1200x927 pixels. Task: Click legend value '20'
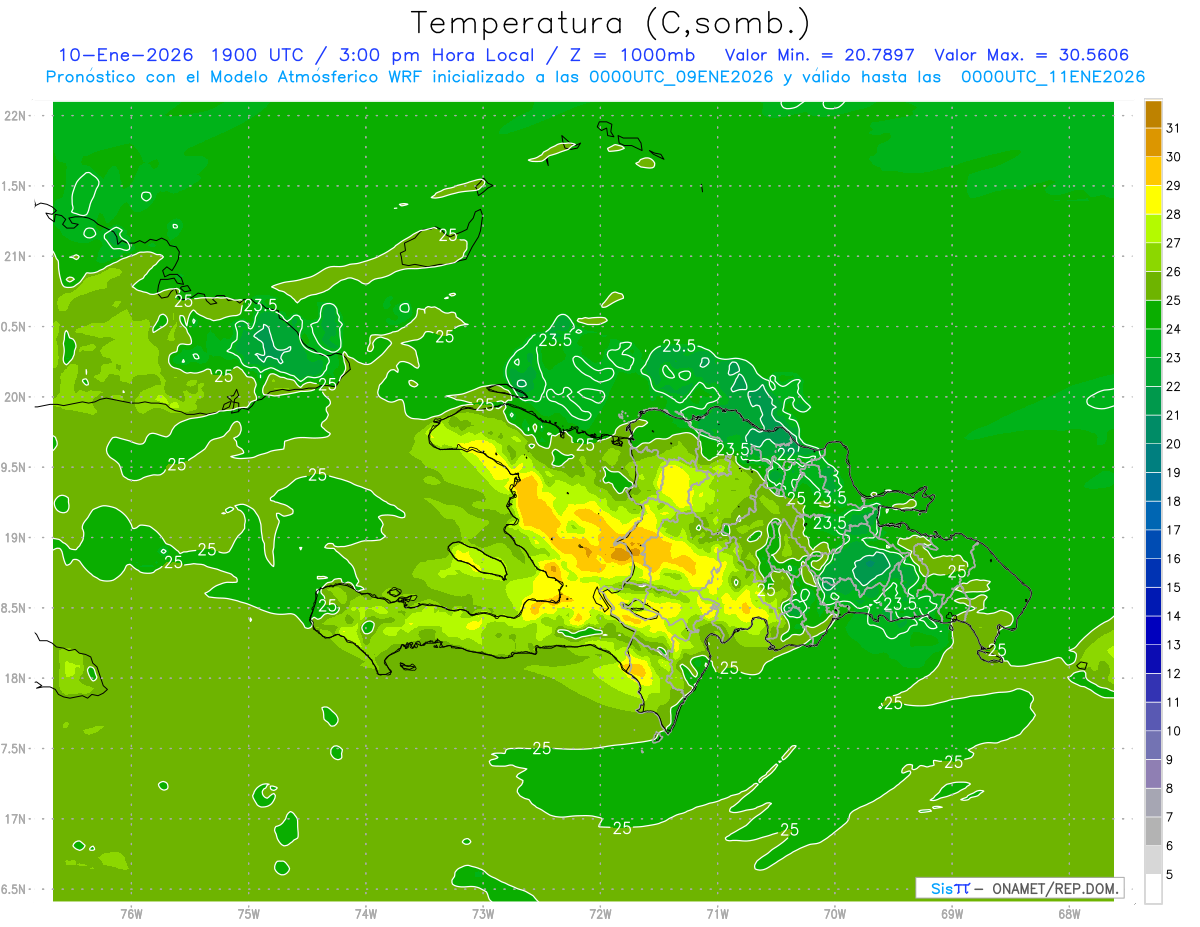coord(1174,443)
